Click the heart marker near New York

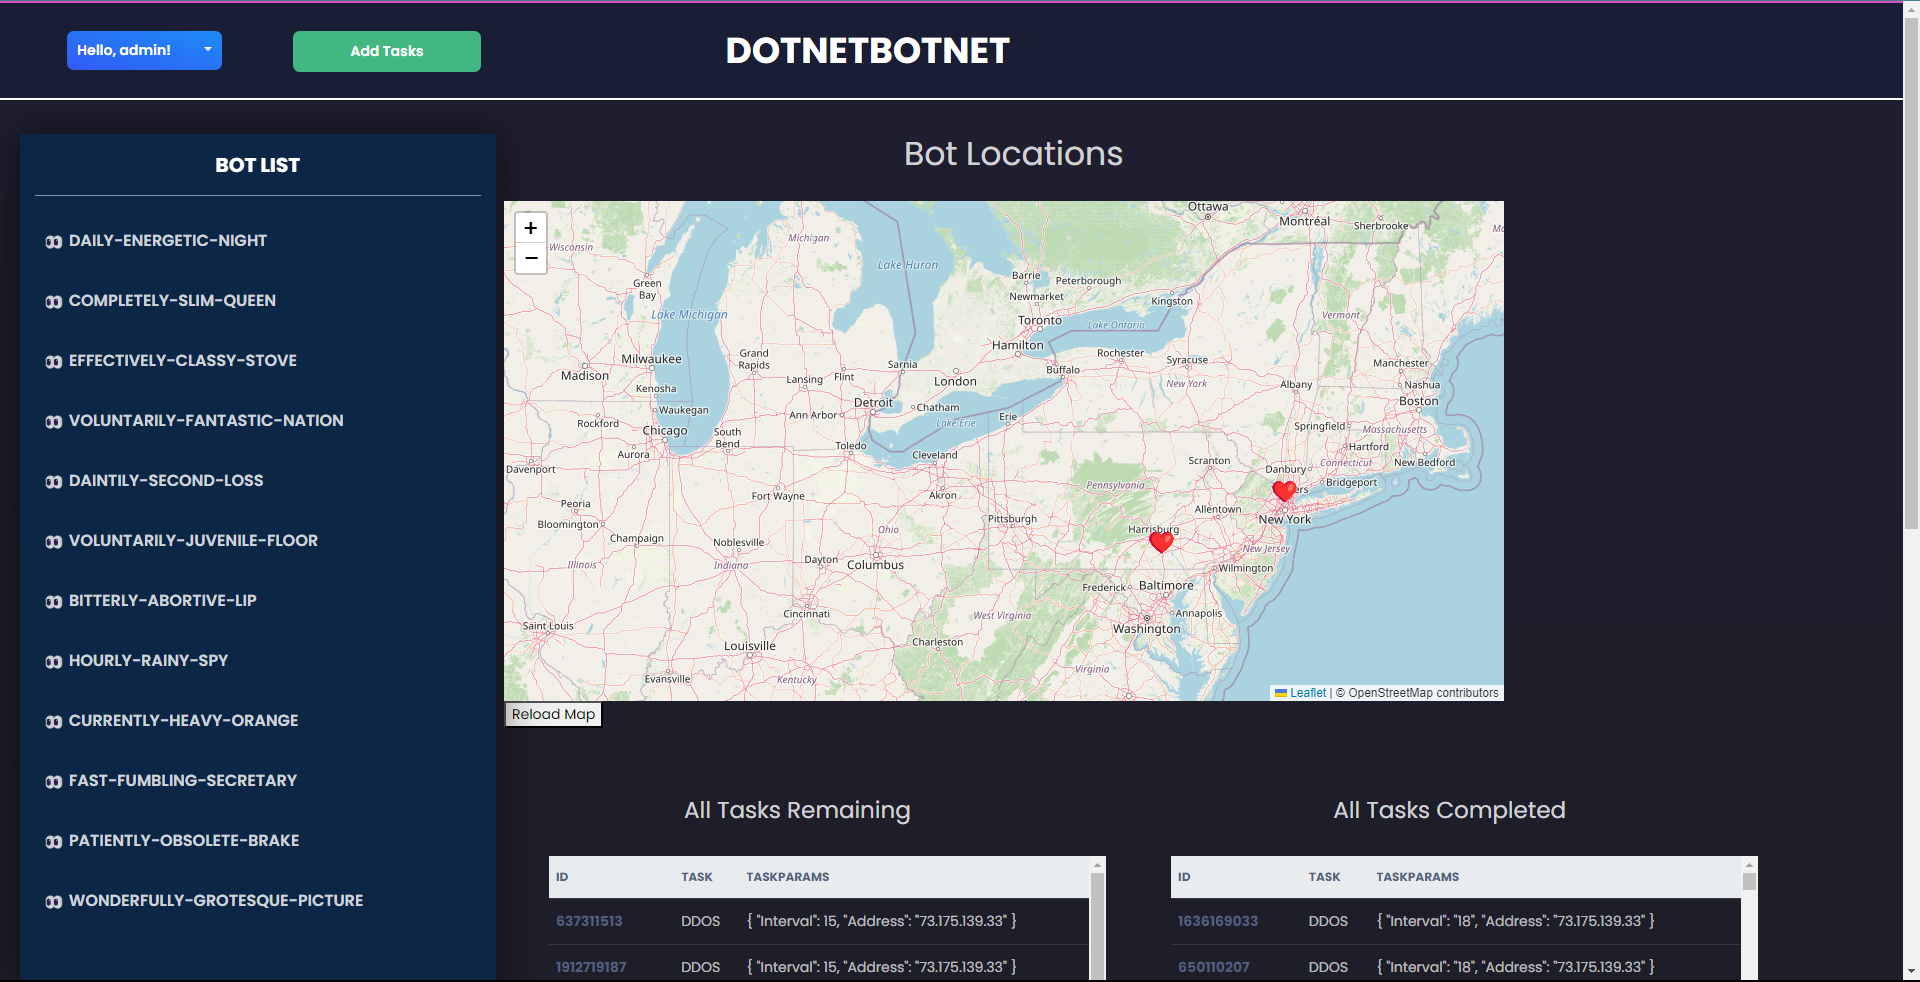click(x=1284, y=490)
